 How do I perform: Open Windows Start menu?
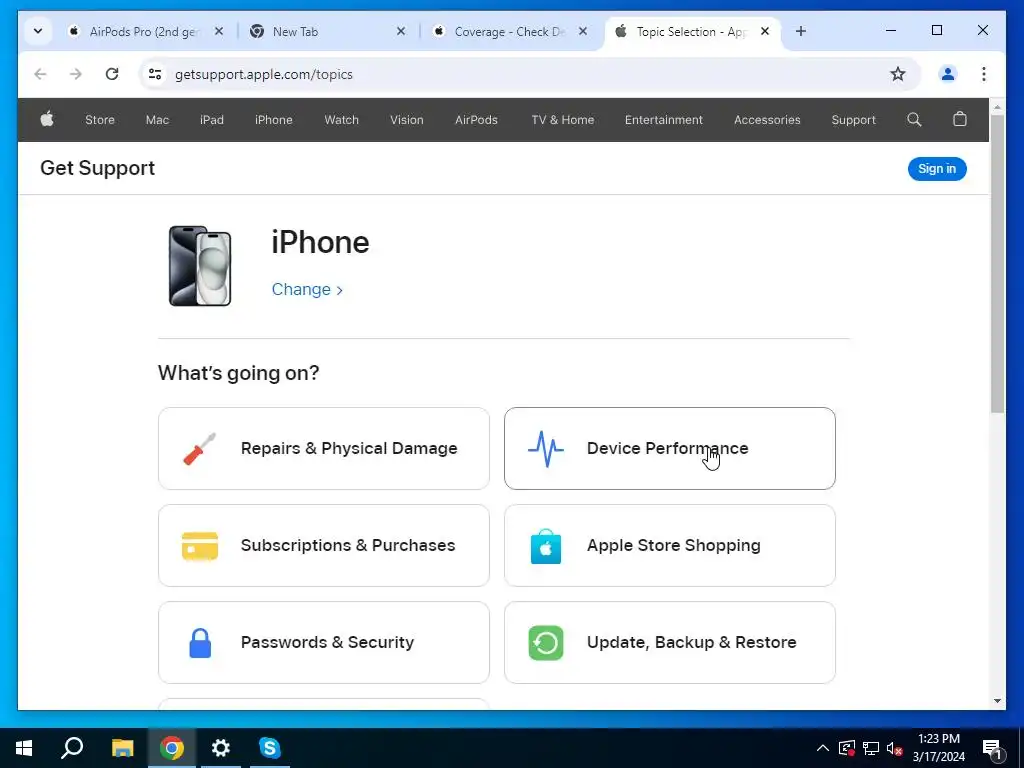[24, 748]
